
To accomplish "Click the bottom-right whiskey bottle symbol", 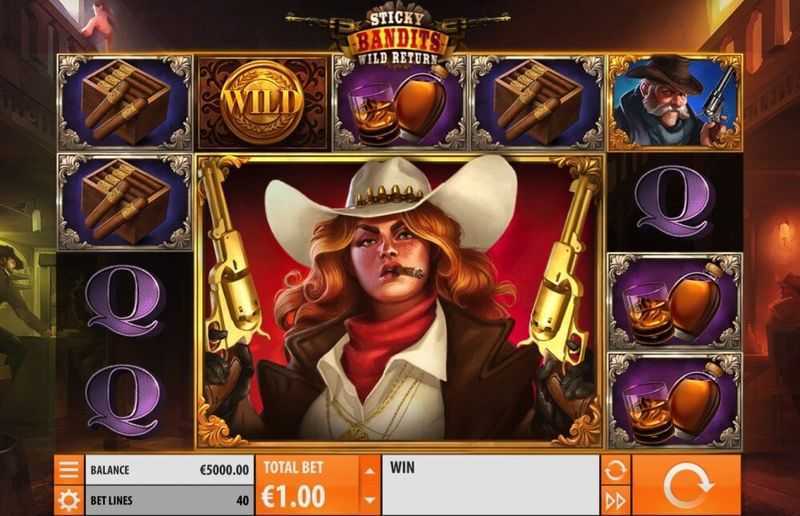I will click(x=674, y=400).
